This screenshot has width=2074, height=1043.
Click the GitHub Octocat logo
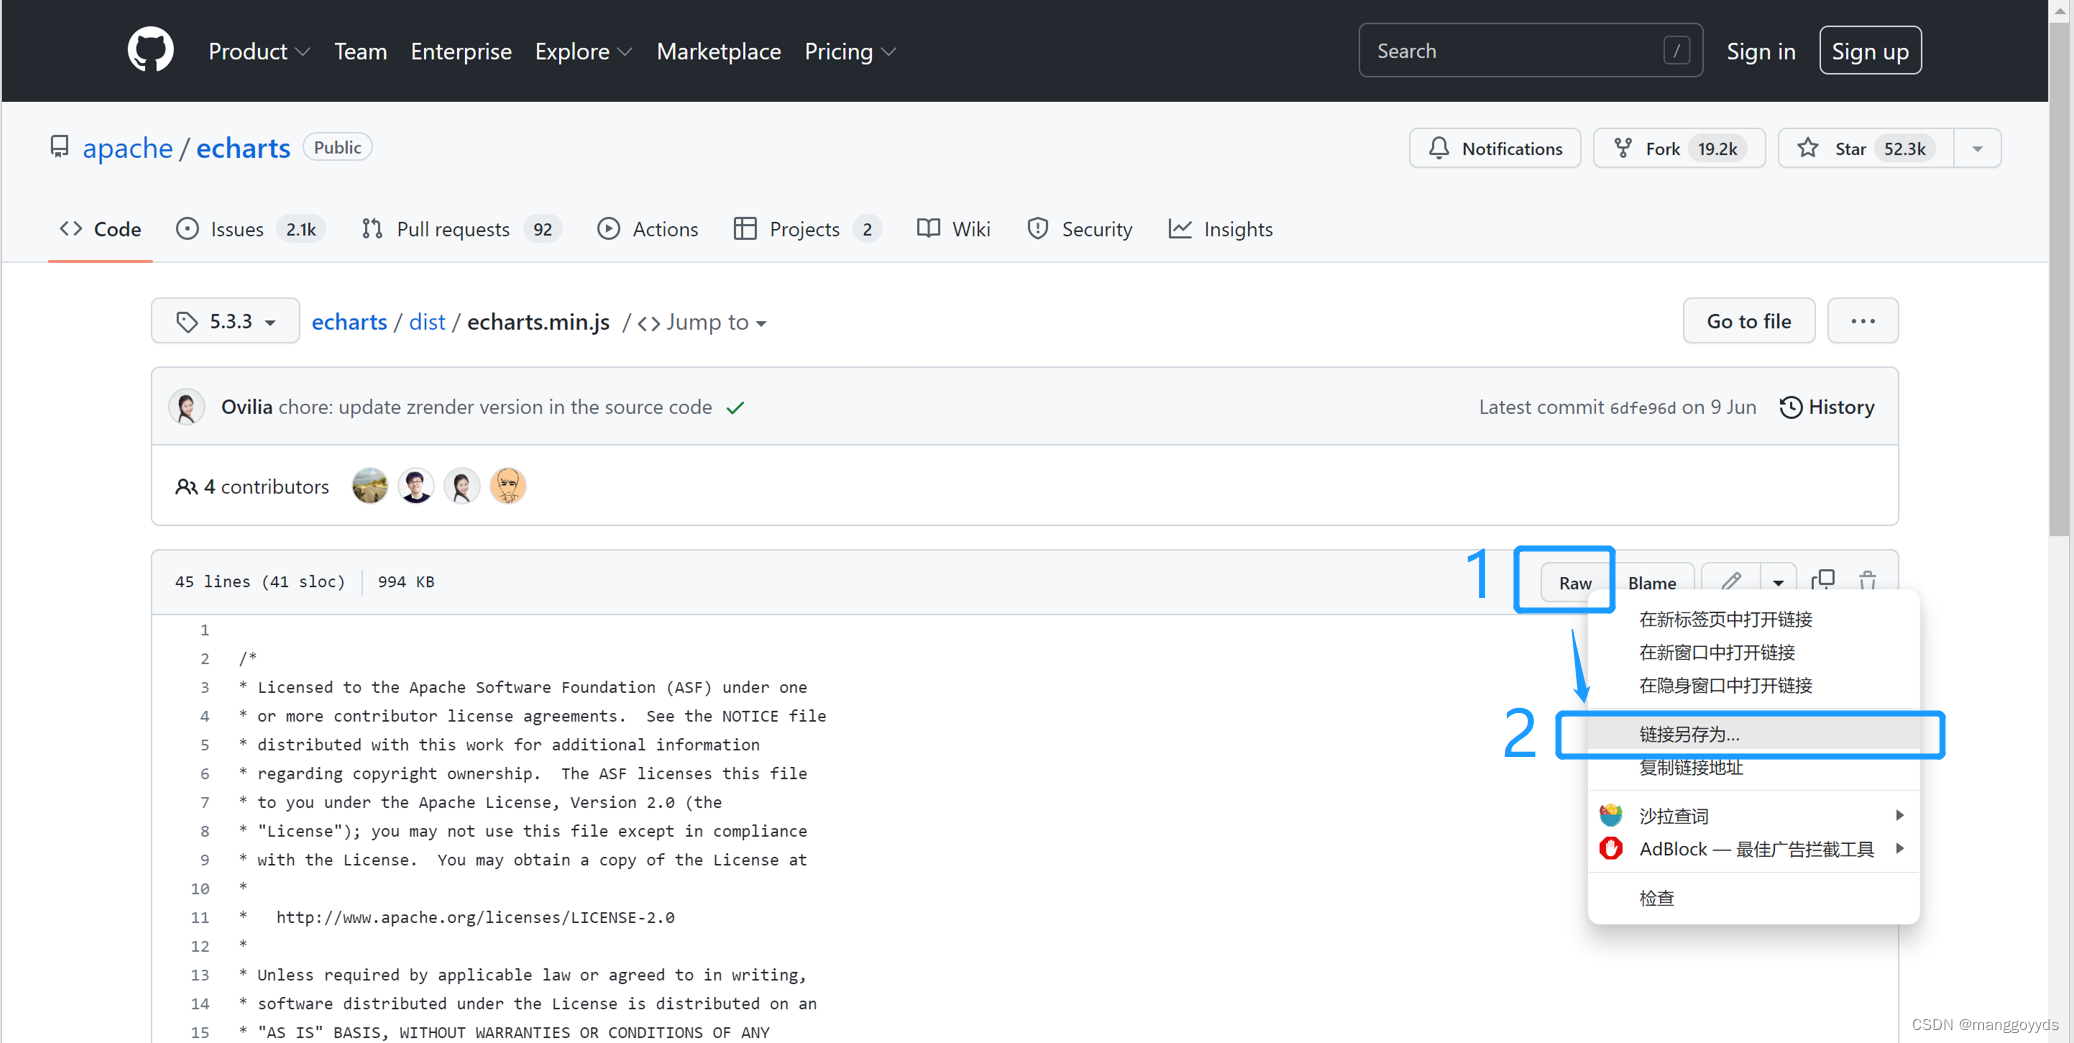coord(151,50)
